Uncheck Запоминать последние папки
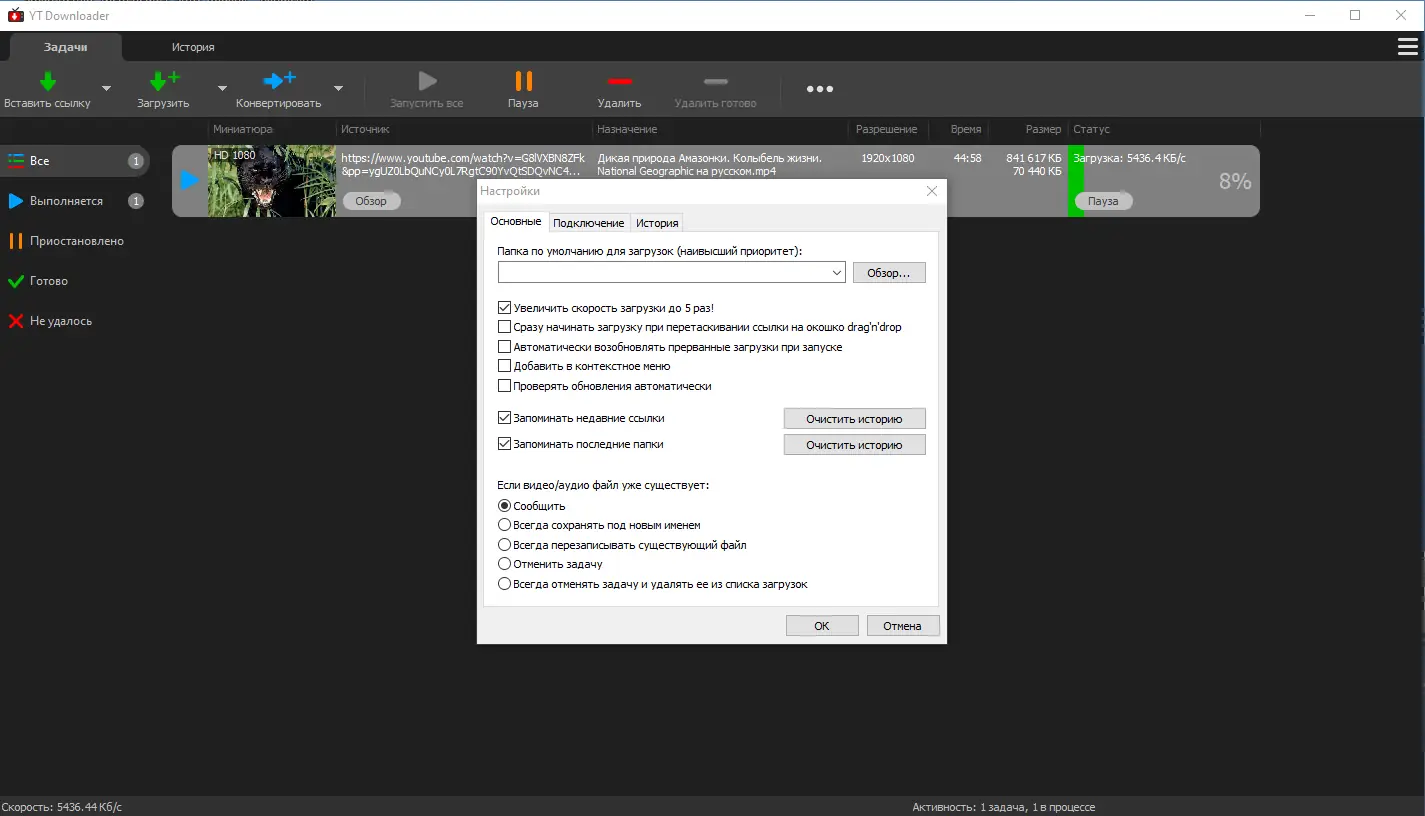The height and width of the screenshot is (816, 1425). pos(504,444)
